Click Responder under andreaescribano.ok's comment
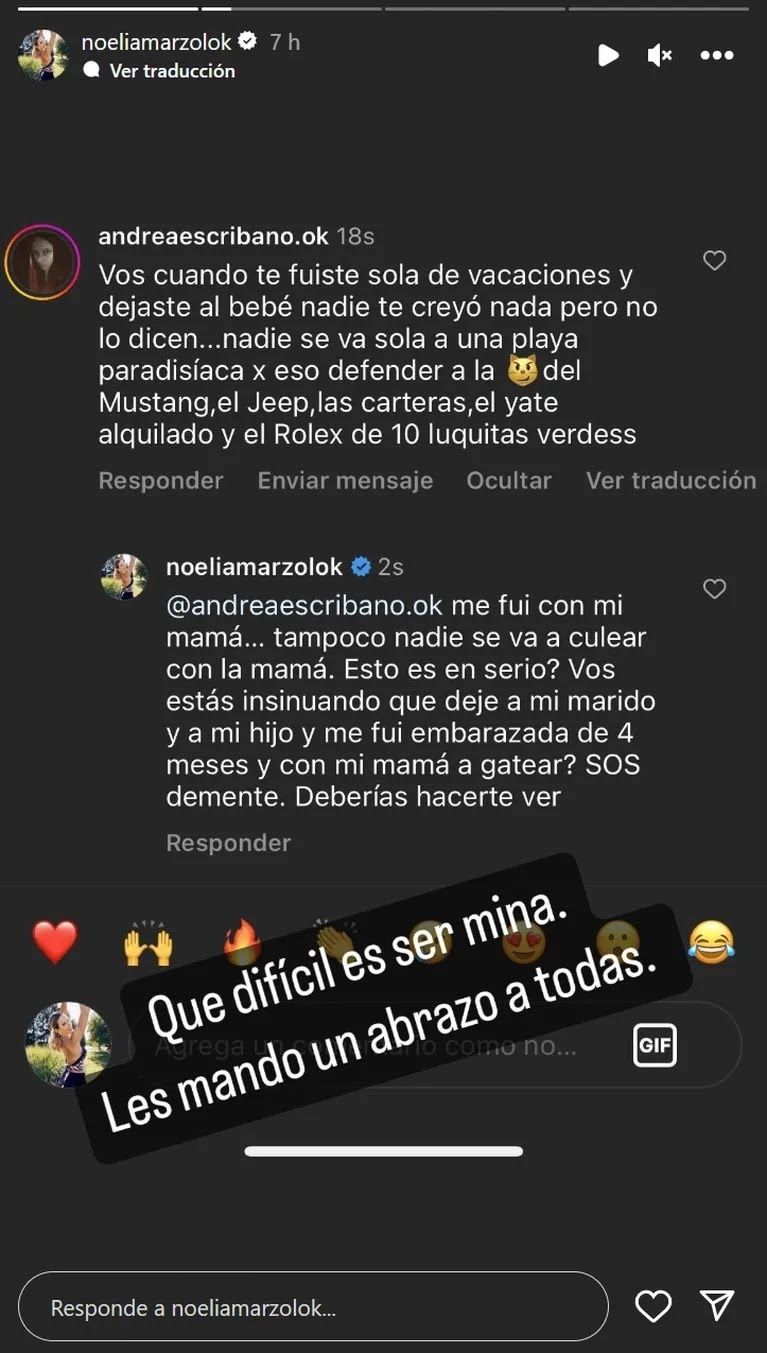 [160, 481]
